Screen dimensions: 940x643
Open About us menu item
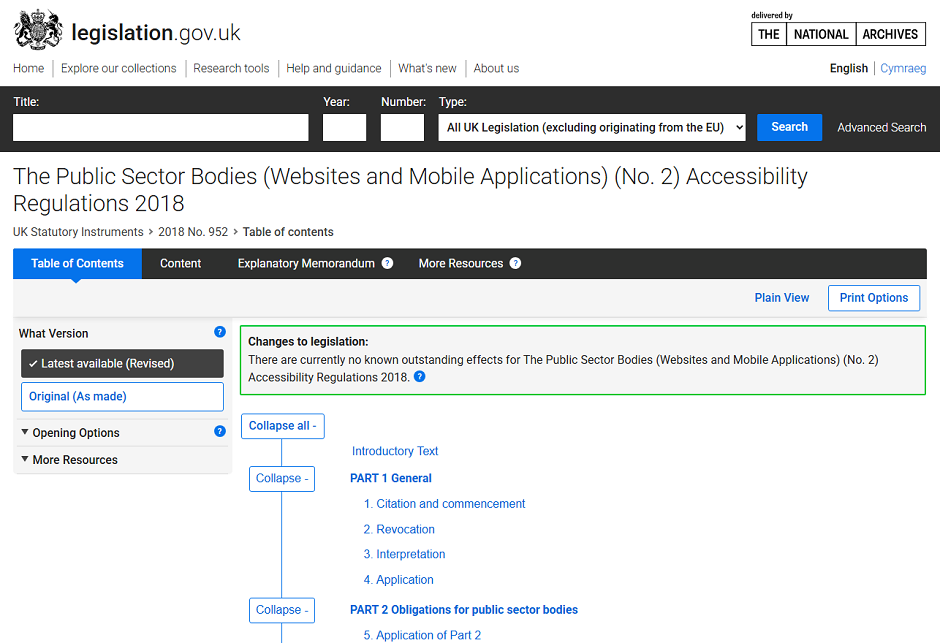click(496, 68)
